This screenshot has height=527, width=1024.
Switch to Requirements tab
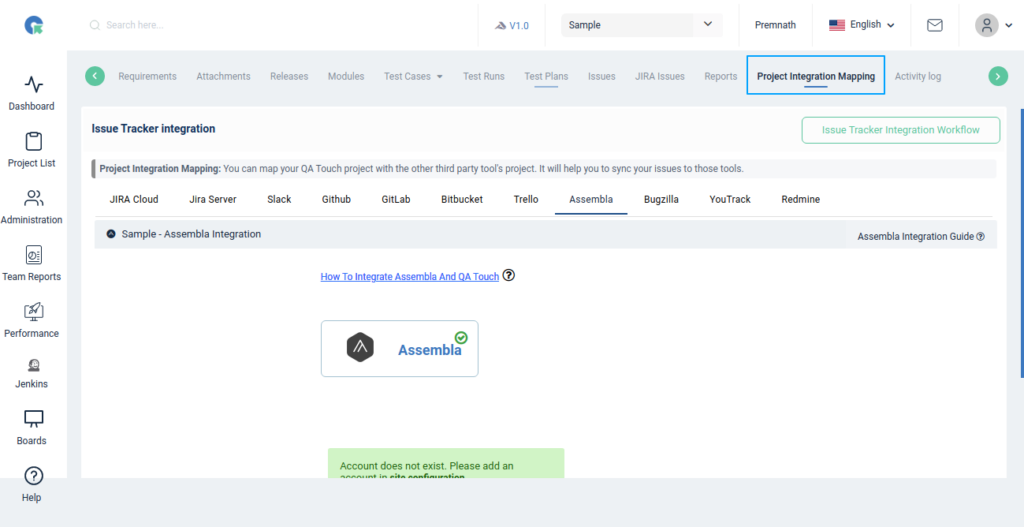point(147,76)
